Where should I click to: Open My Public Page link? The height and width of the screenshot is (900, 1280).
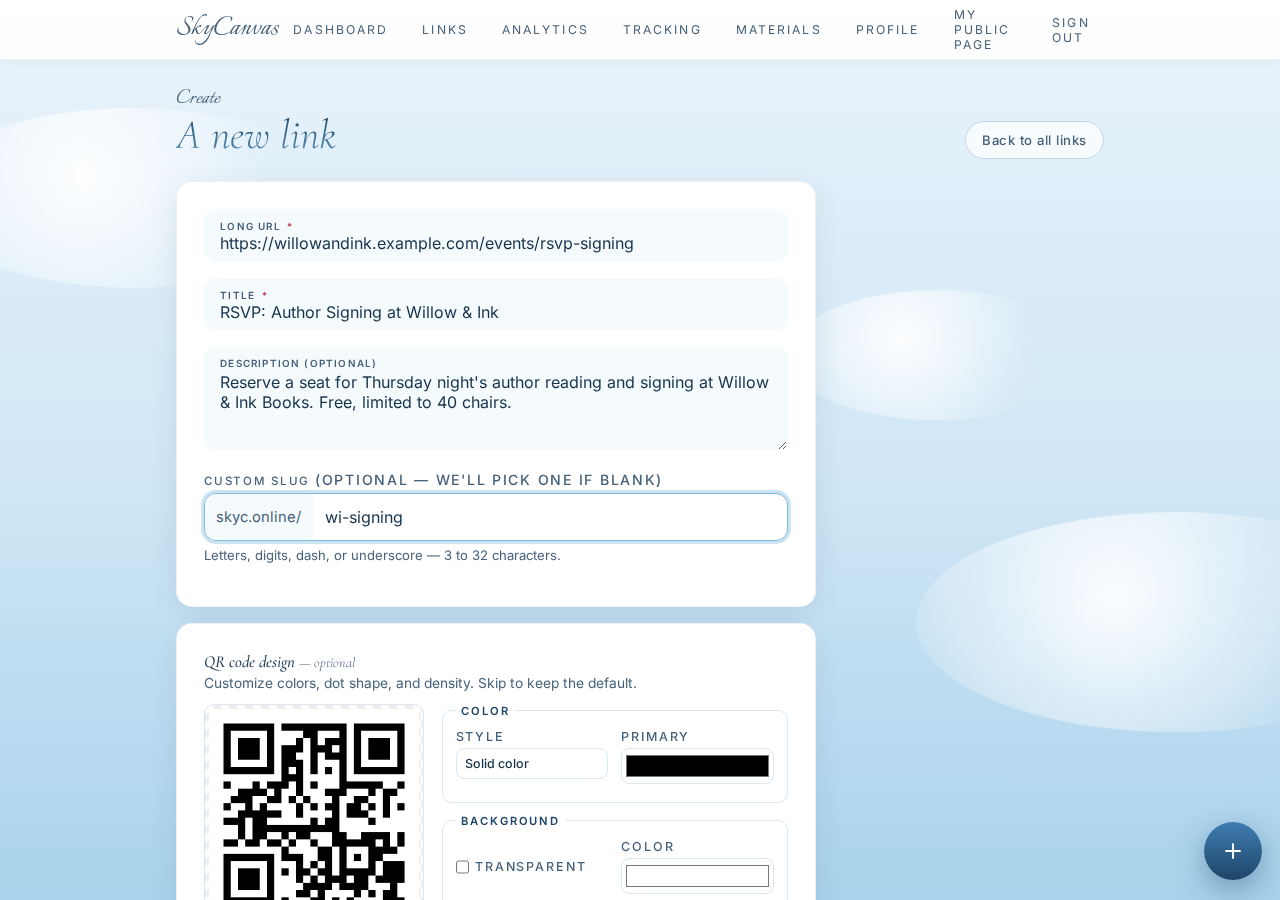tap(982, 30)
